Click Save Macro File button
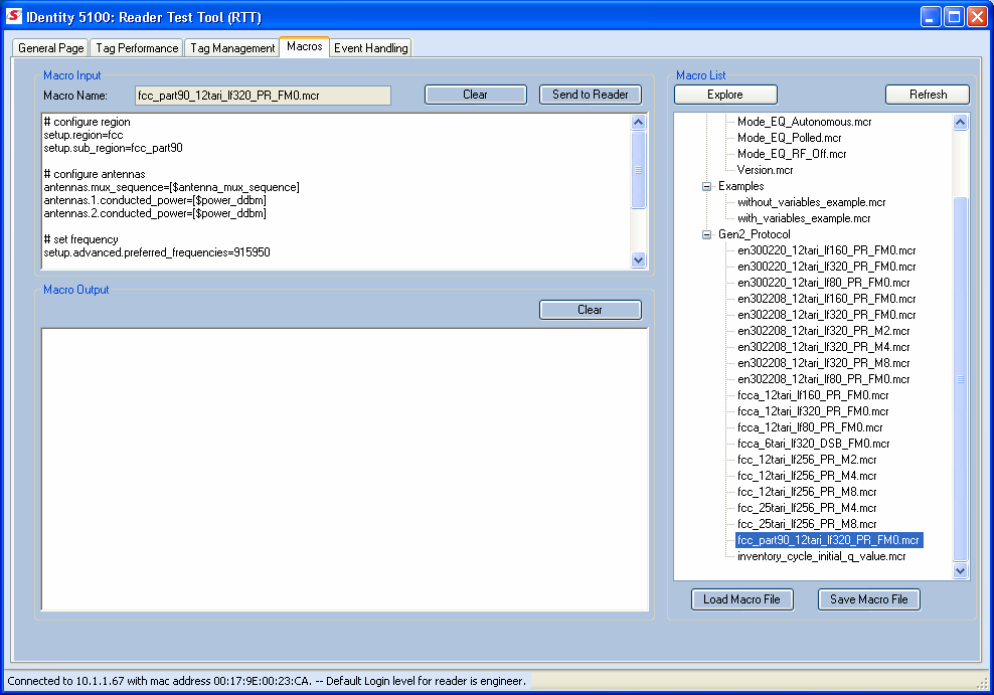 pos(868,599)
